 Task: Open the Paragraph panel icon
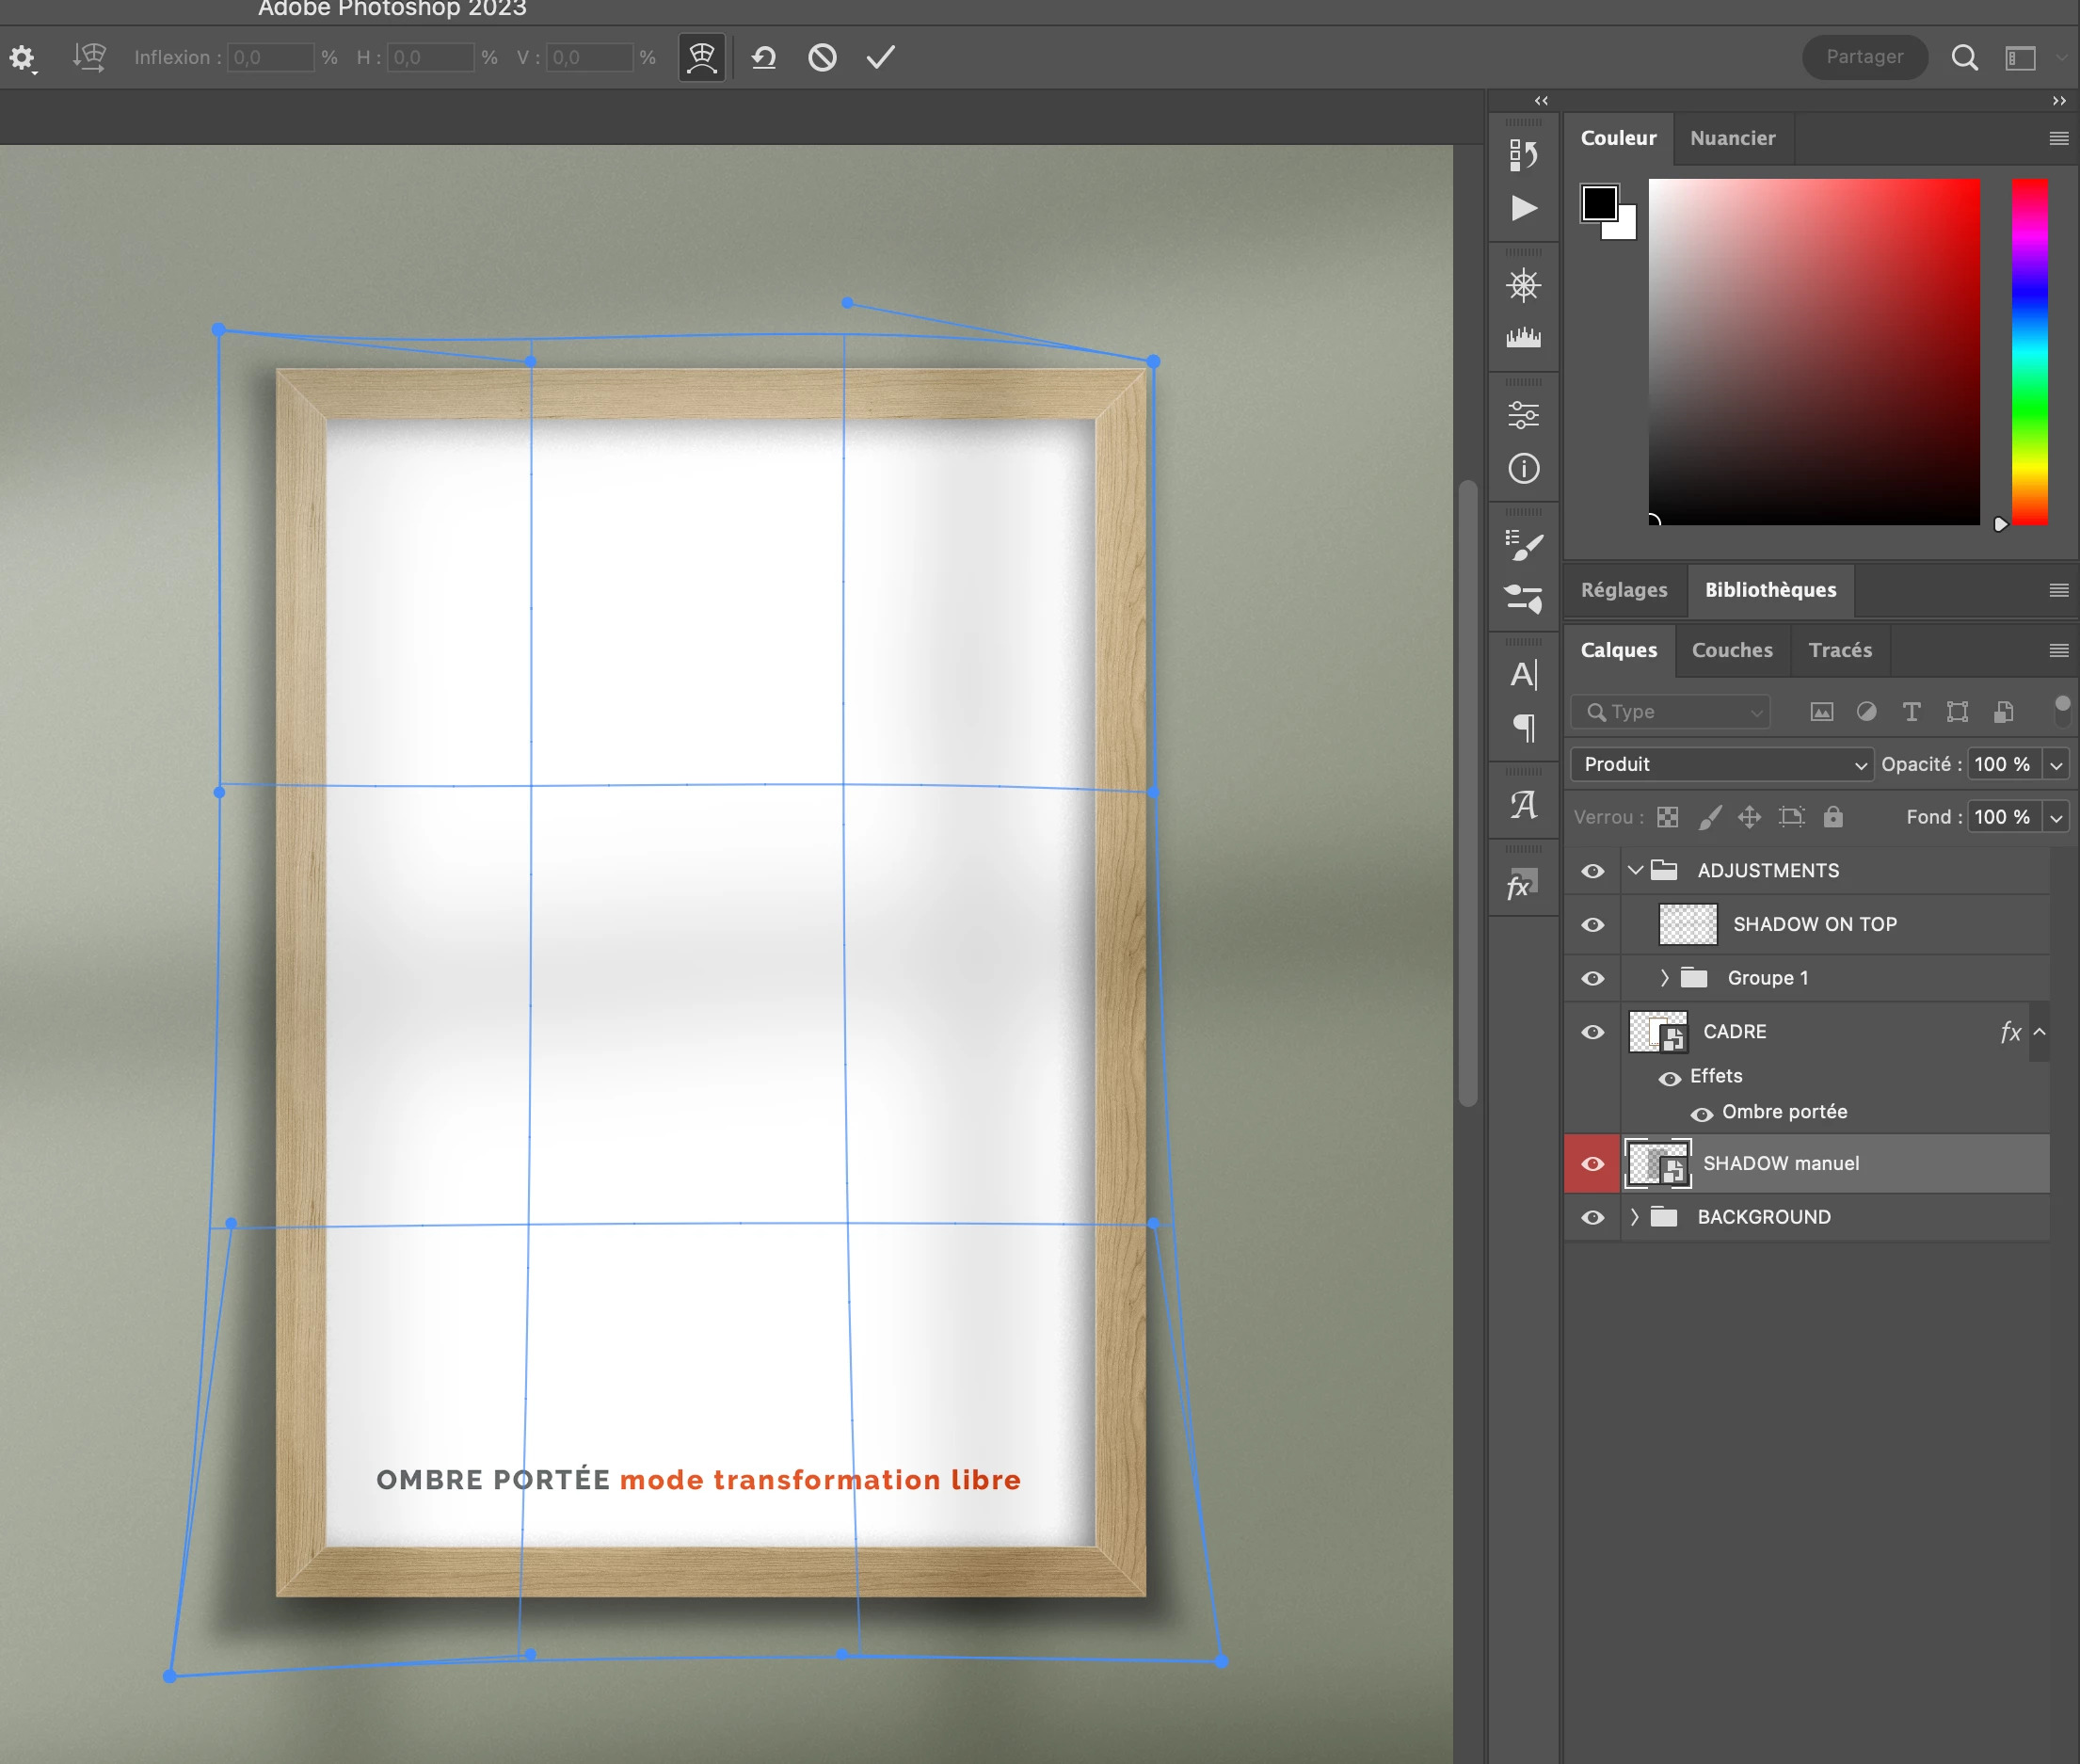1523,727
